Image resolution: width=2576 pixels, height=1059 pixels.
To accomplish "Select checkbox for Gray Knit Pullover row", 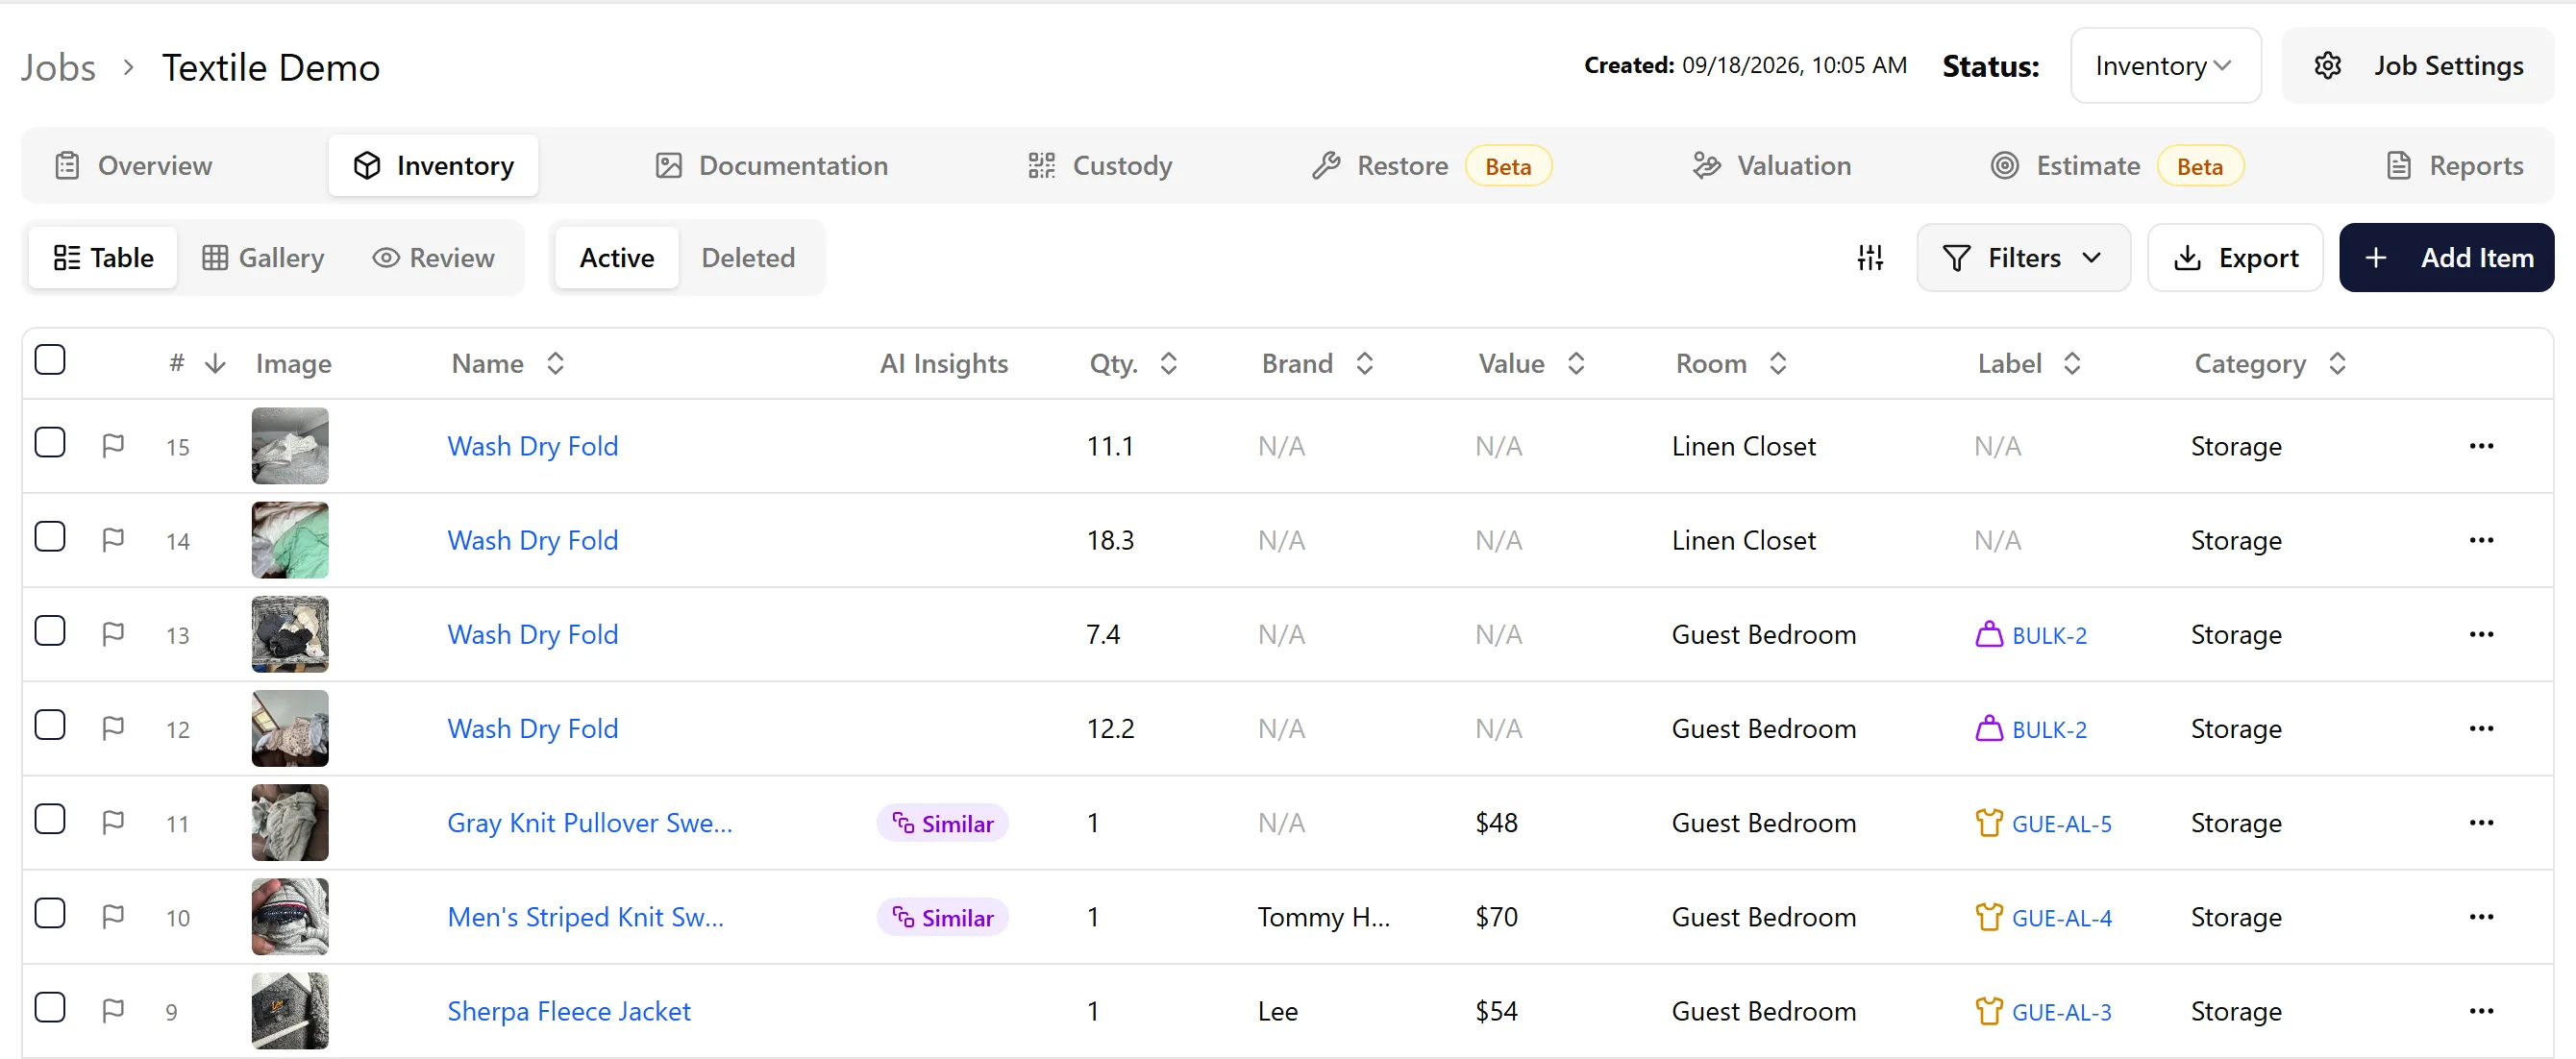I will click(50, 818).
